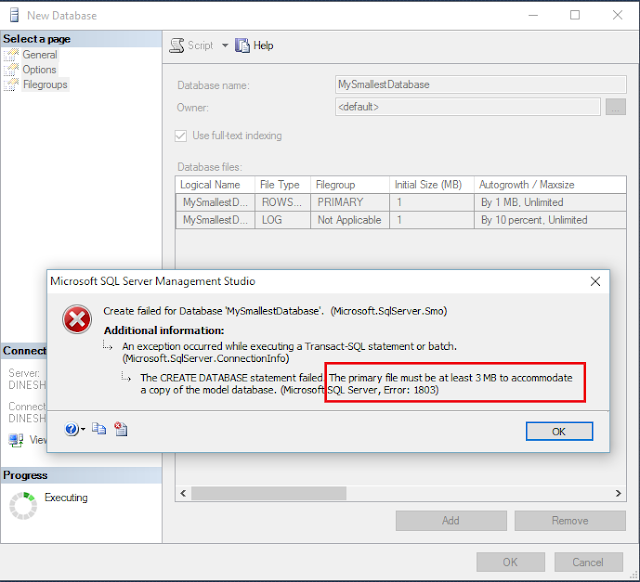Click the View connection properties icon
640x582 pixels.
tap(16, 440)
